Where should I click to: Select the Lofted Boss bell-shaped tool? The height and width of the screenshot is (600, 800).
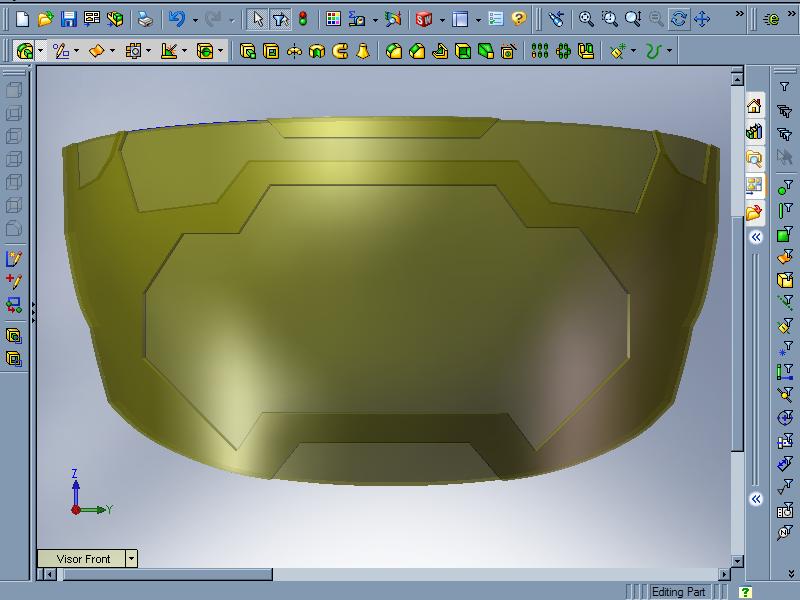[363, 51]
